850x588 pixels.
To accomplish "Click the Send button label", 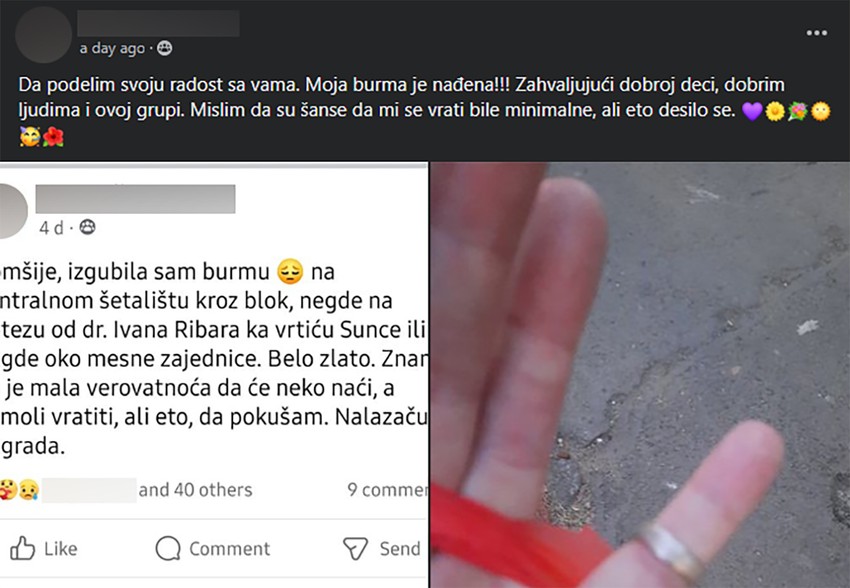I will tap(400, 548).
